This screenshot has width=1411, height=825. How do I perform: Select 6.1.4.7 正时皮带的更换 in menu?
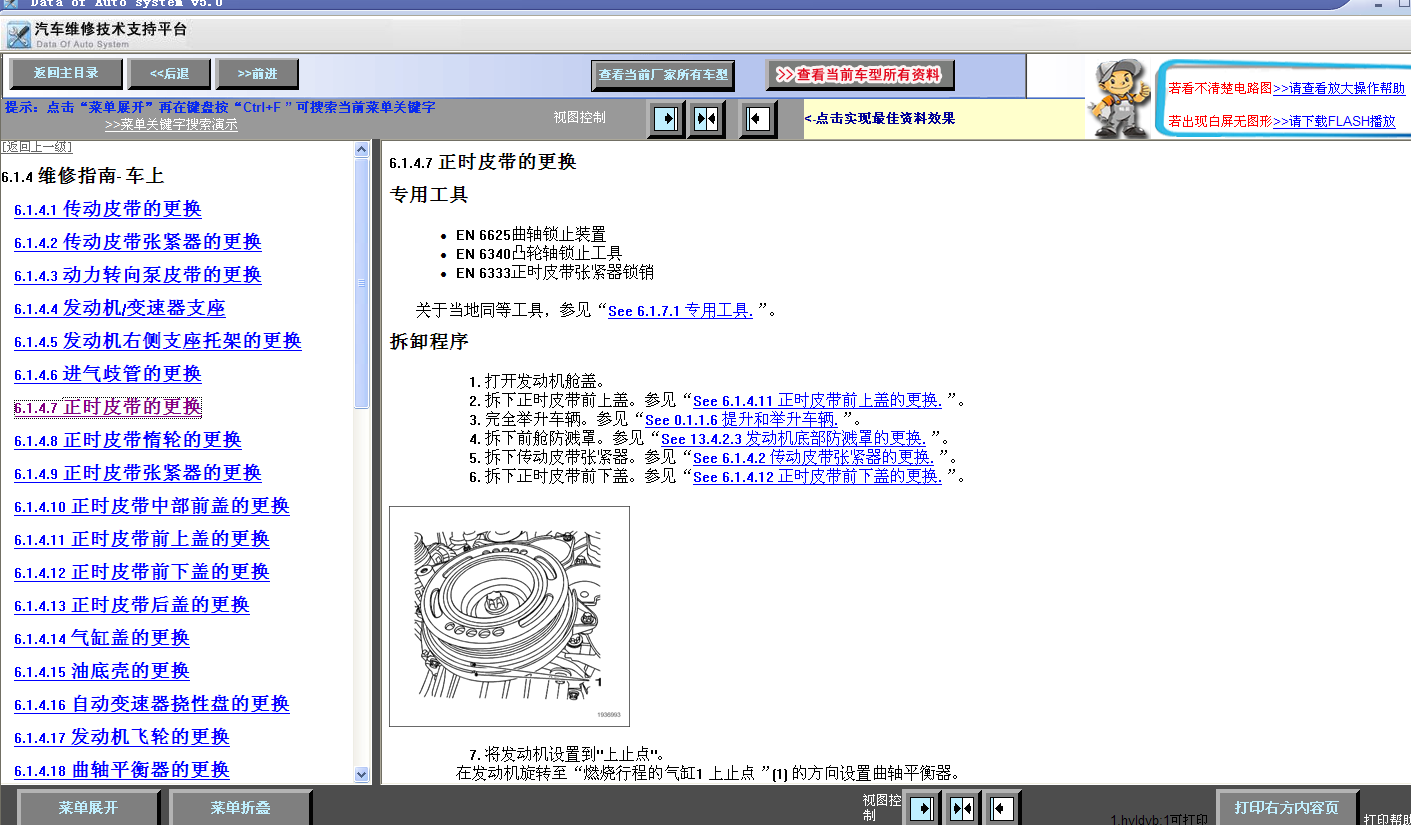click(x=108, y=407)
